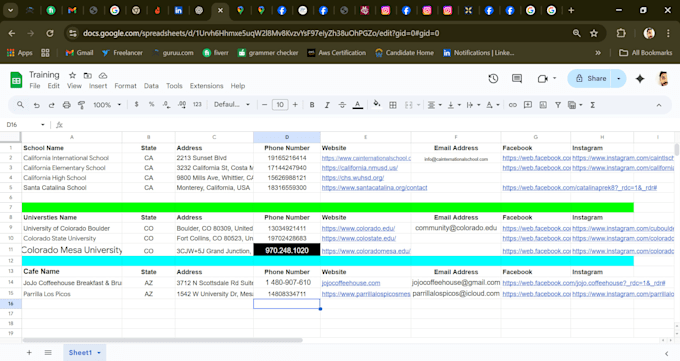The width and height of the screenshot is (680, 361).
Task: Increase decimal places
Action: click(x=182, y=105)
